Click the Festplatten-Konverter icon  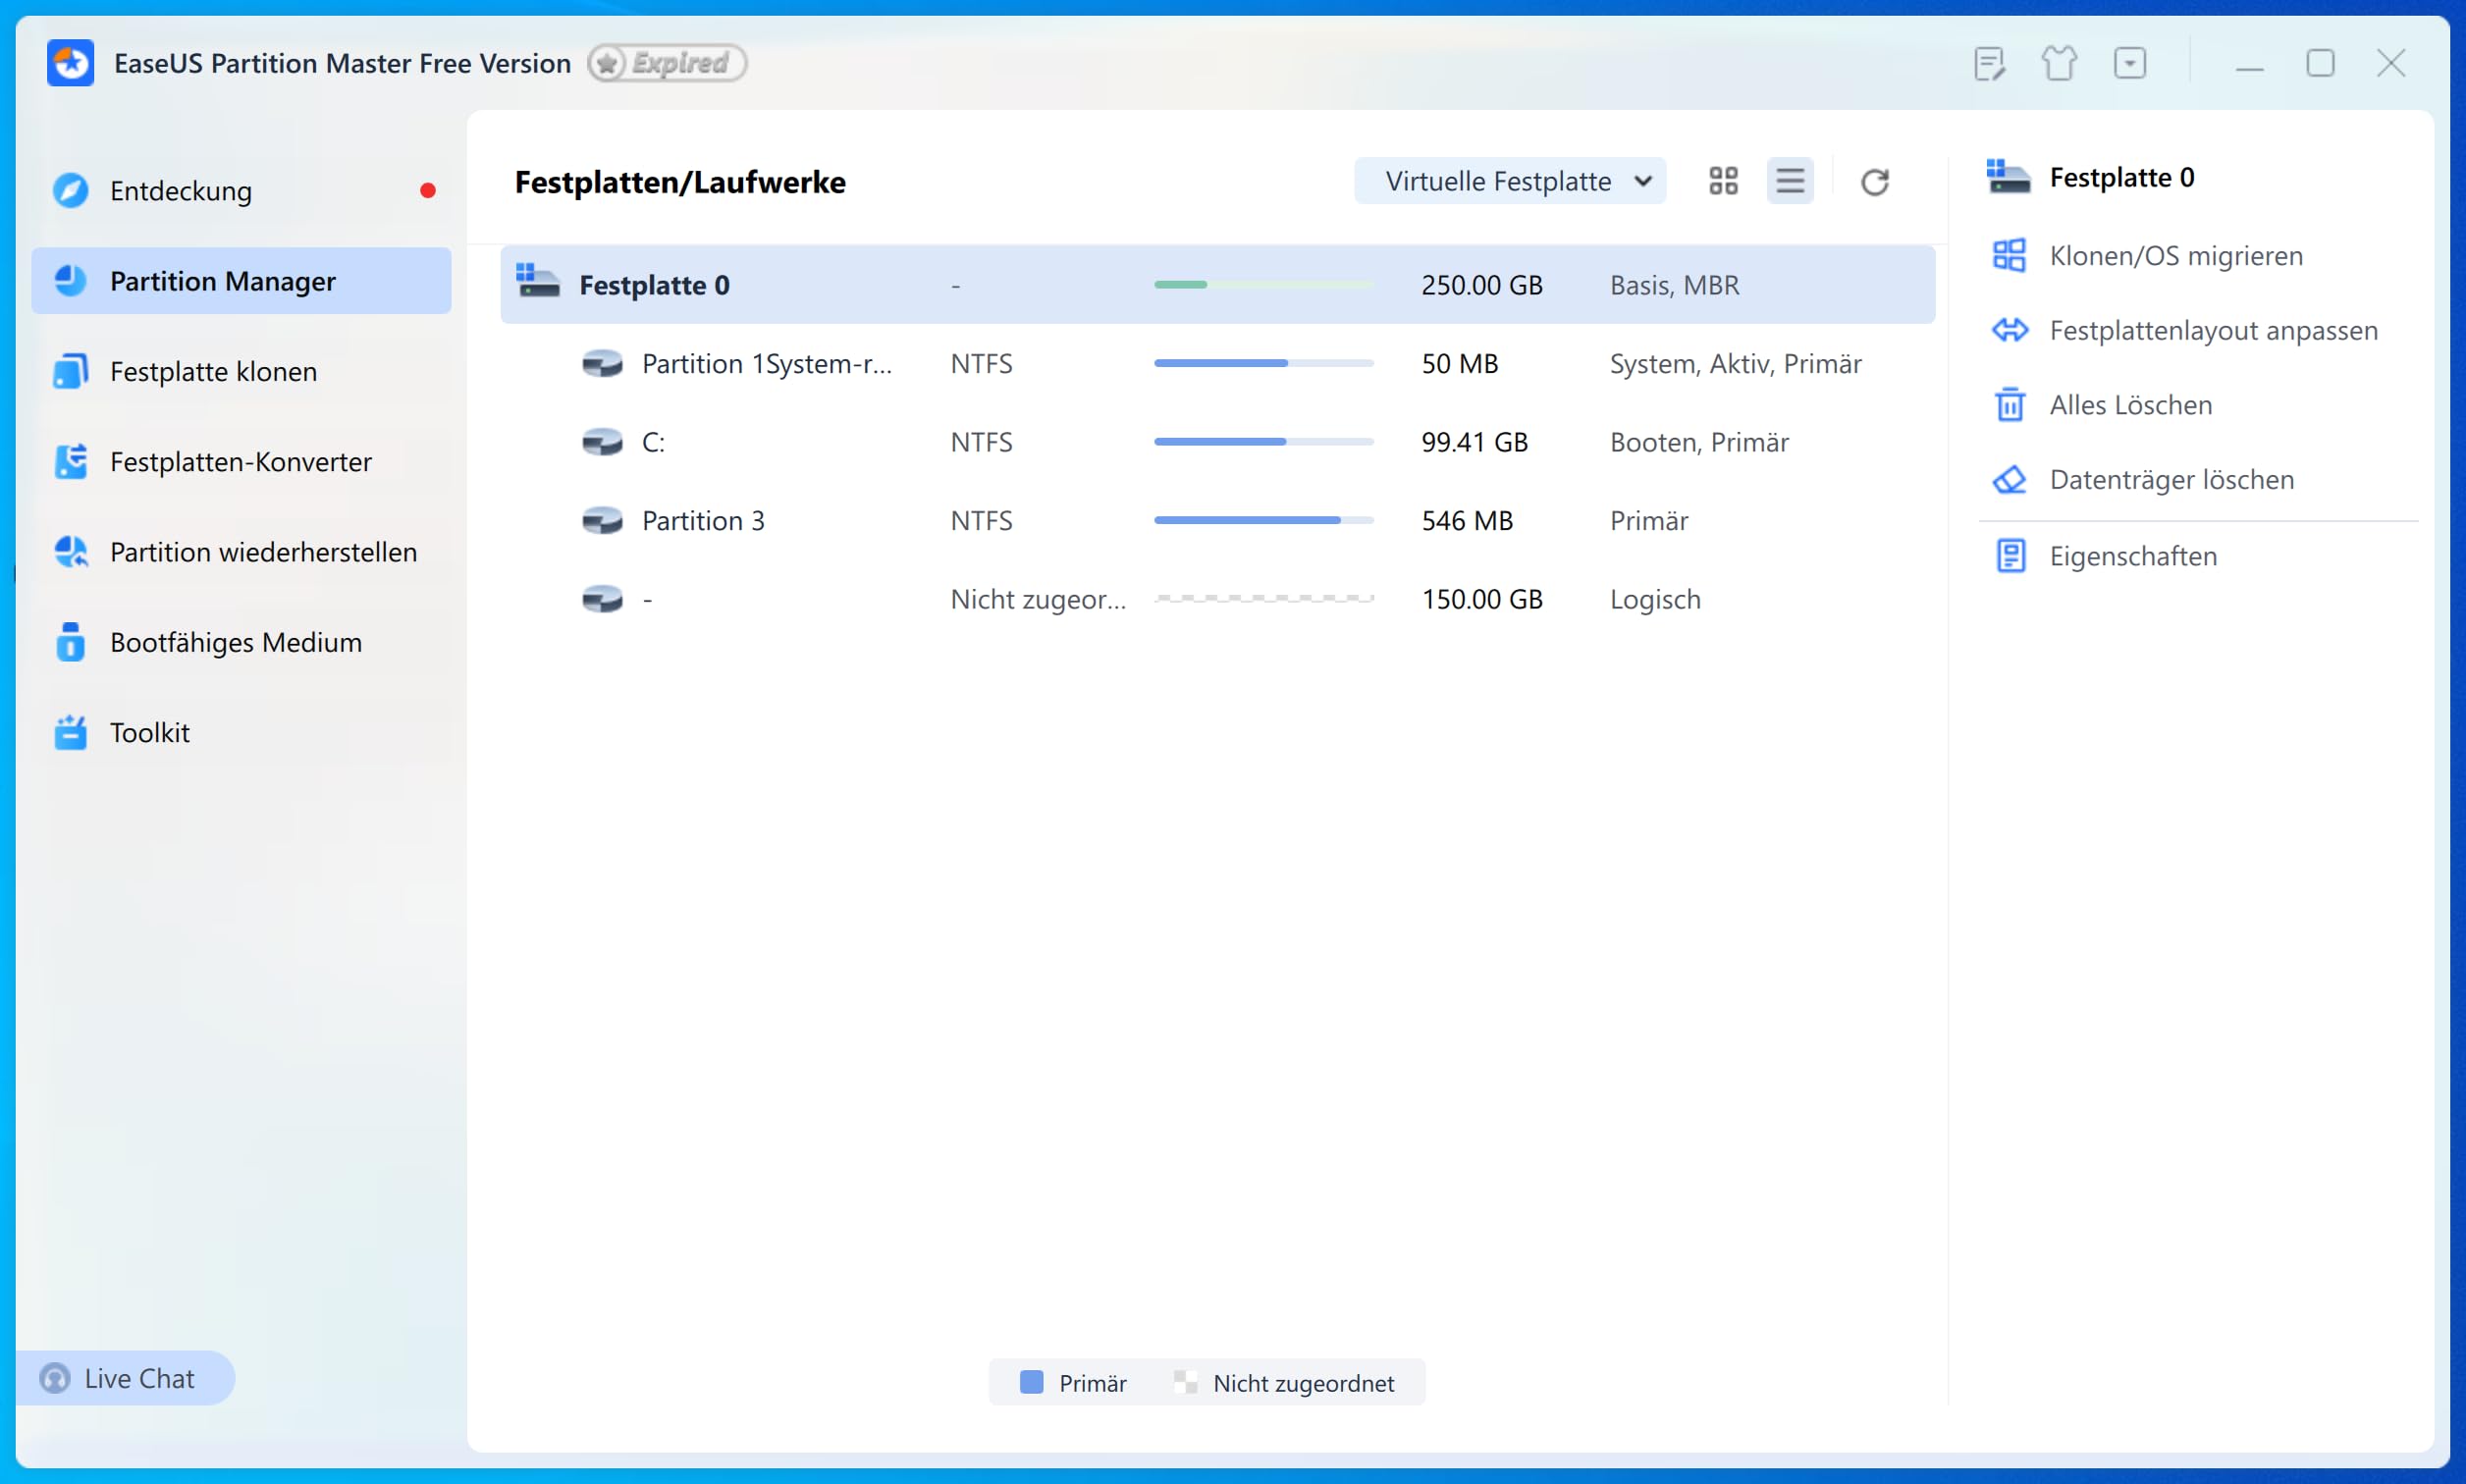[71, 461]
